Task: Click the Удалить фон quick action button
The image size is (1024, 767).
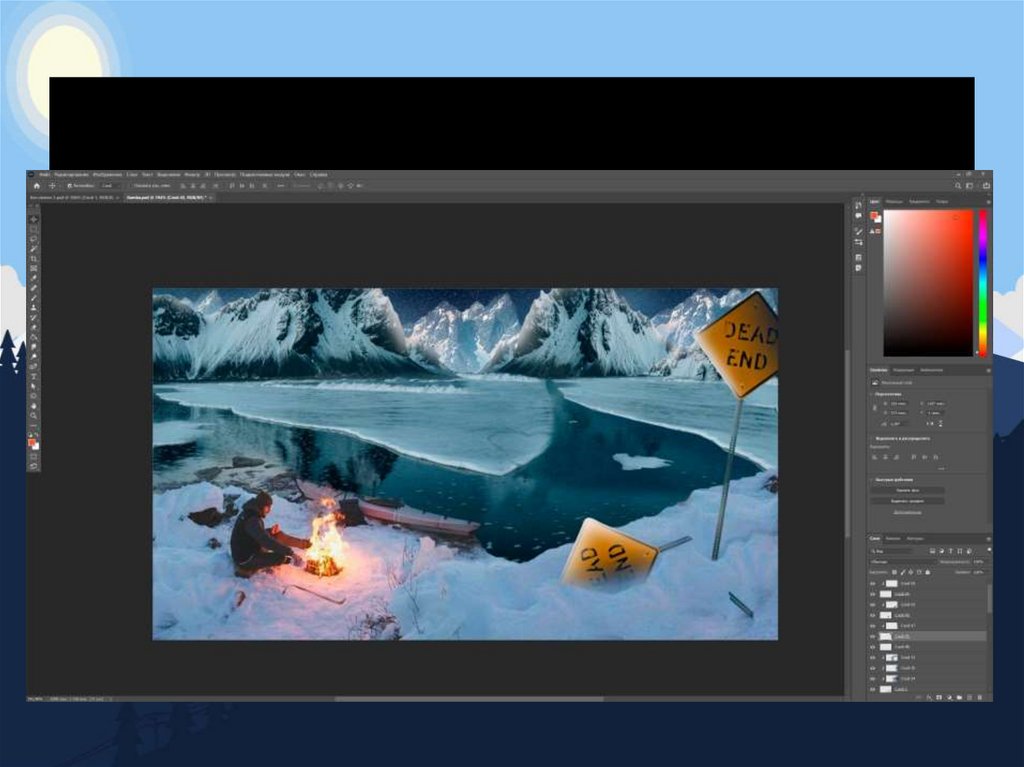Action: [907, 491]
